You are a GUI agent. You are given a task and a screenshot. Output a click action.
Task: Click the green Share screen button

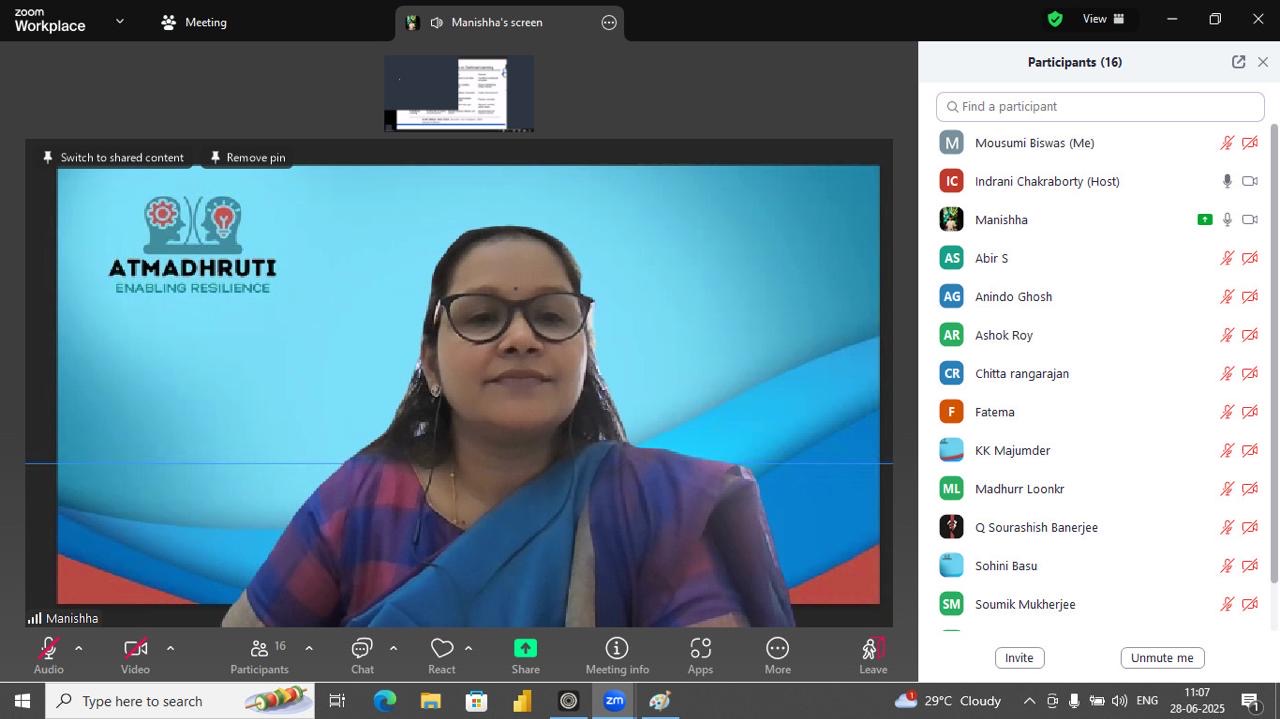point(525,655)
